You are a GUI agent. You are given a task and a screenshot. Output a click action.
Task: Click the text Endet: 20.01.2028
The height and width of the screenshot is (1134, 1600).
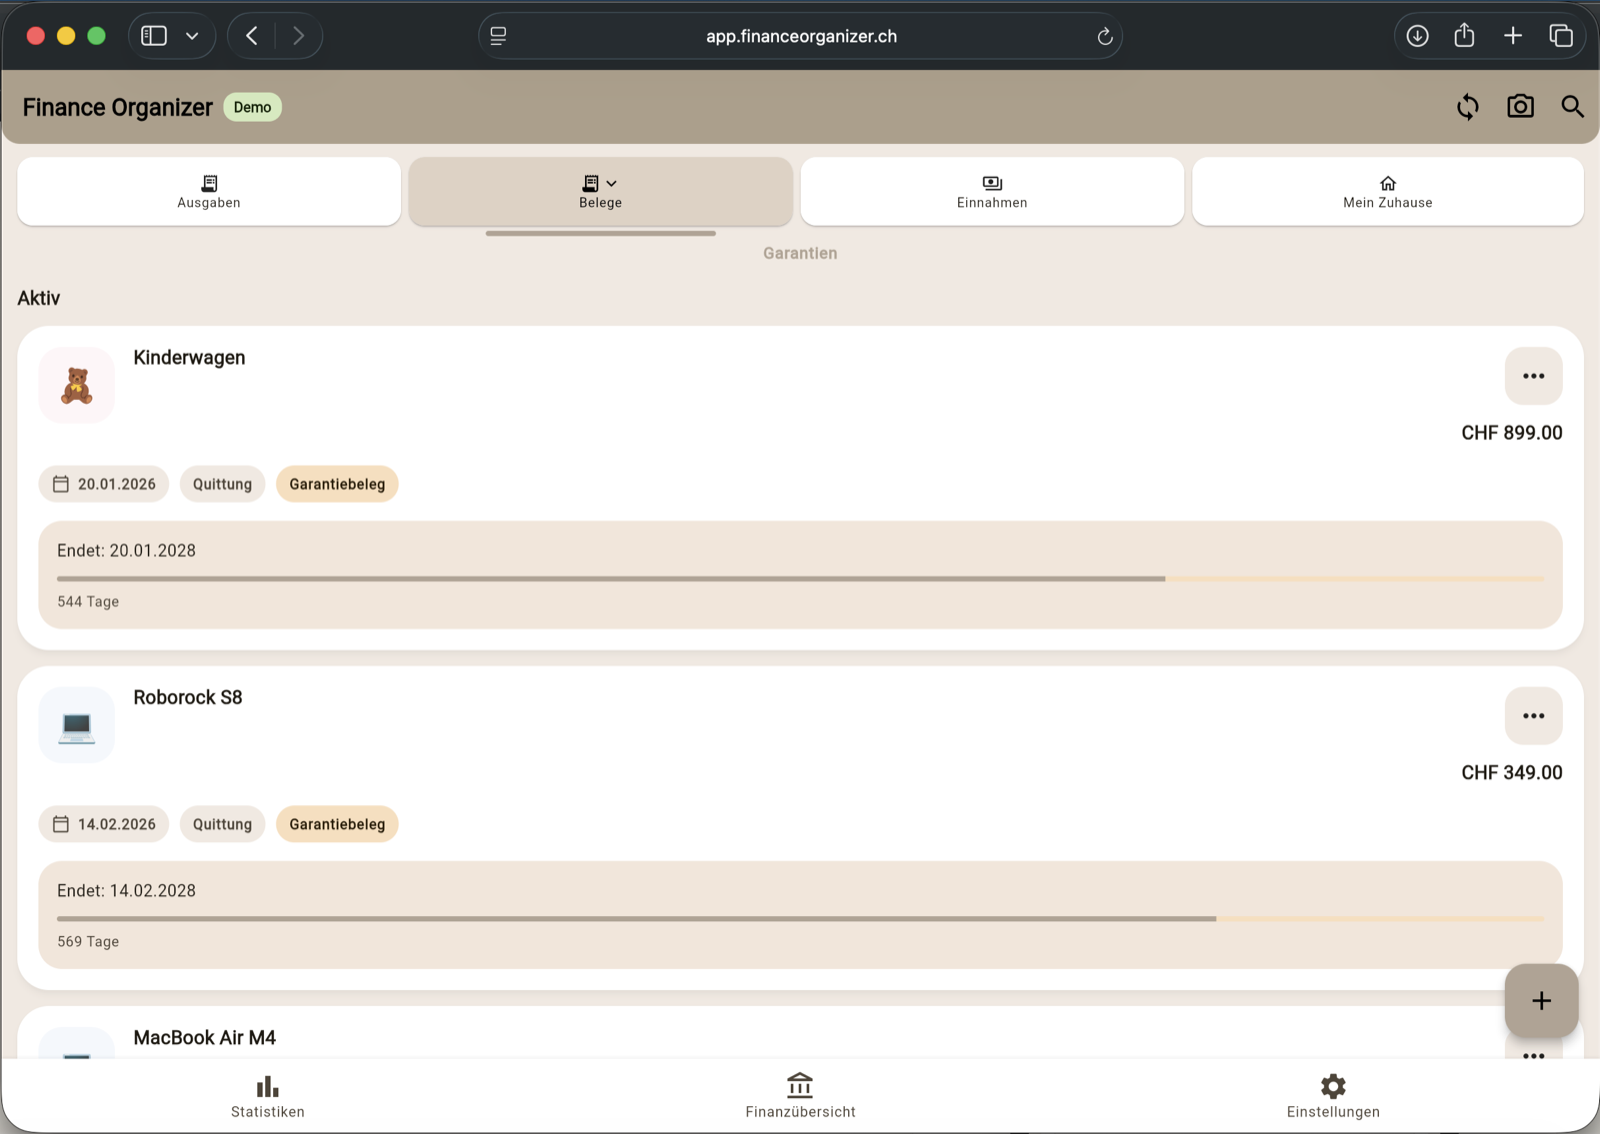click(126, 551)
